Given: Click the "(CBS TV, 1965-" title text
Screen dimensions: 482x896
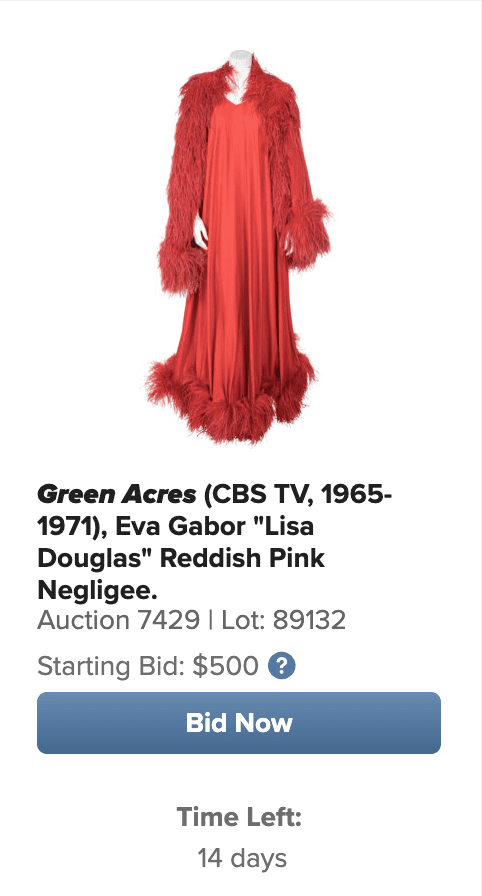Looking at the screenshot, I should pyautogui.click(x=298, y=495).
